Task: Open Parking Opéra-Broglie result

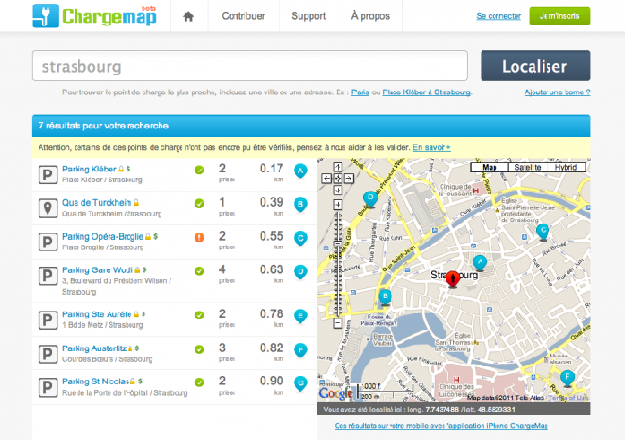Action: (x=102, y=236)
